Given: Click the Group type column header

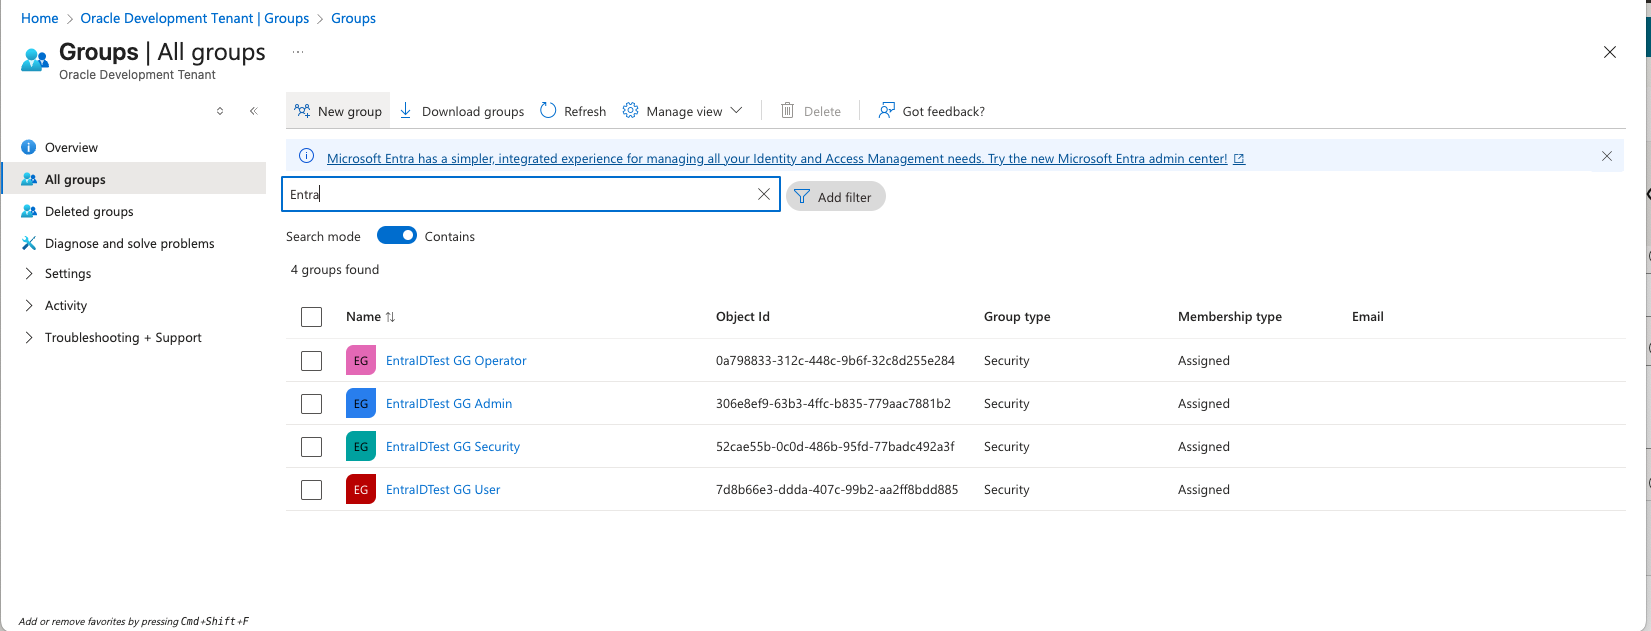Looking at the screenshot, I should (x=1017, y=317).
